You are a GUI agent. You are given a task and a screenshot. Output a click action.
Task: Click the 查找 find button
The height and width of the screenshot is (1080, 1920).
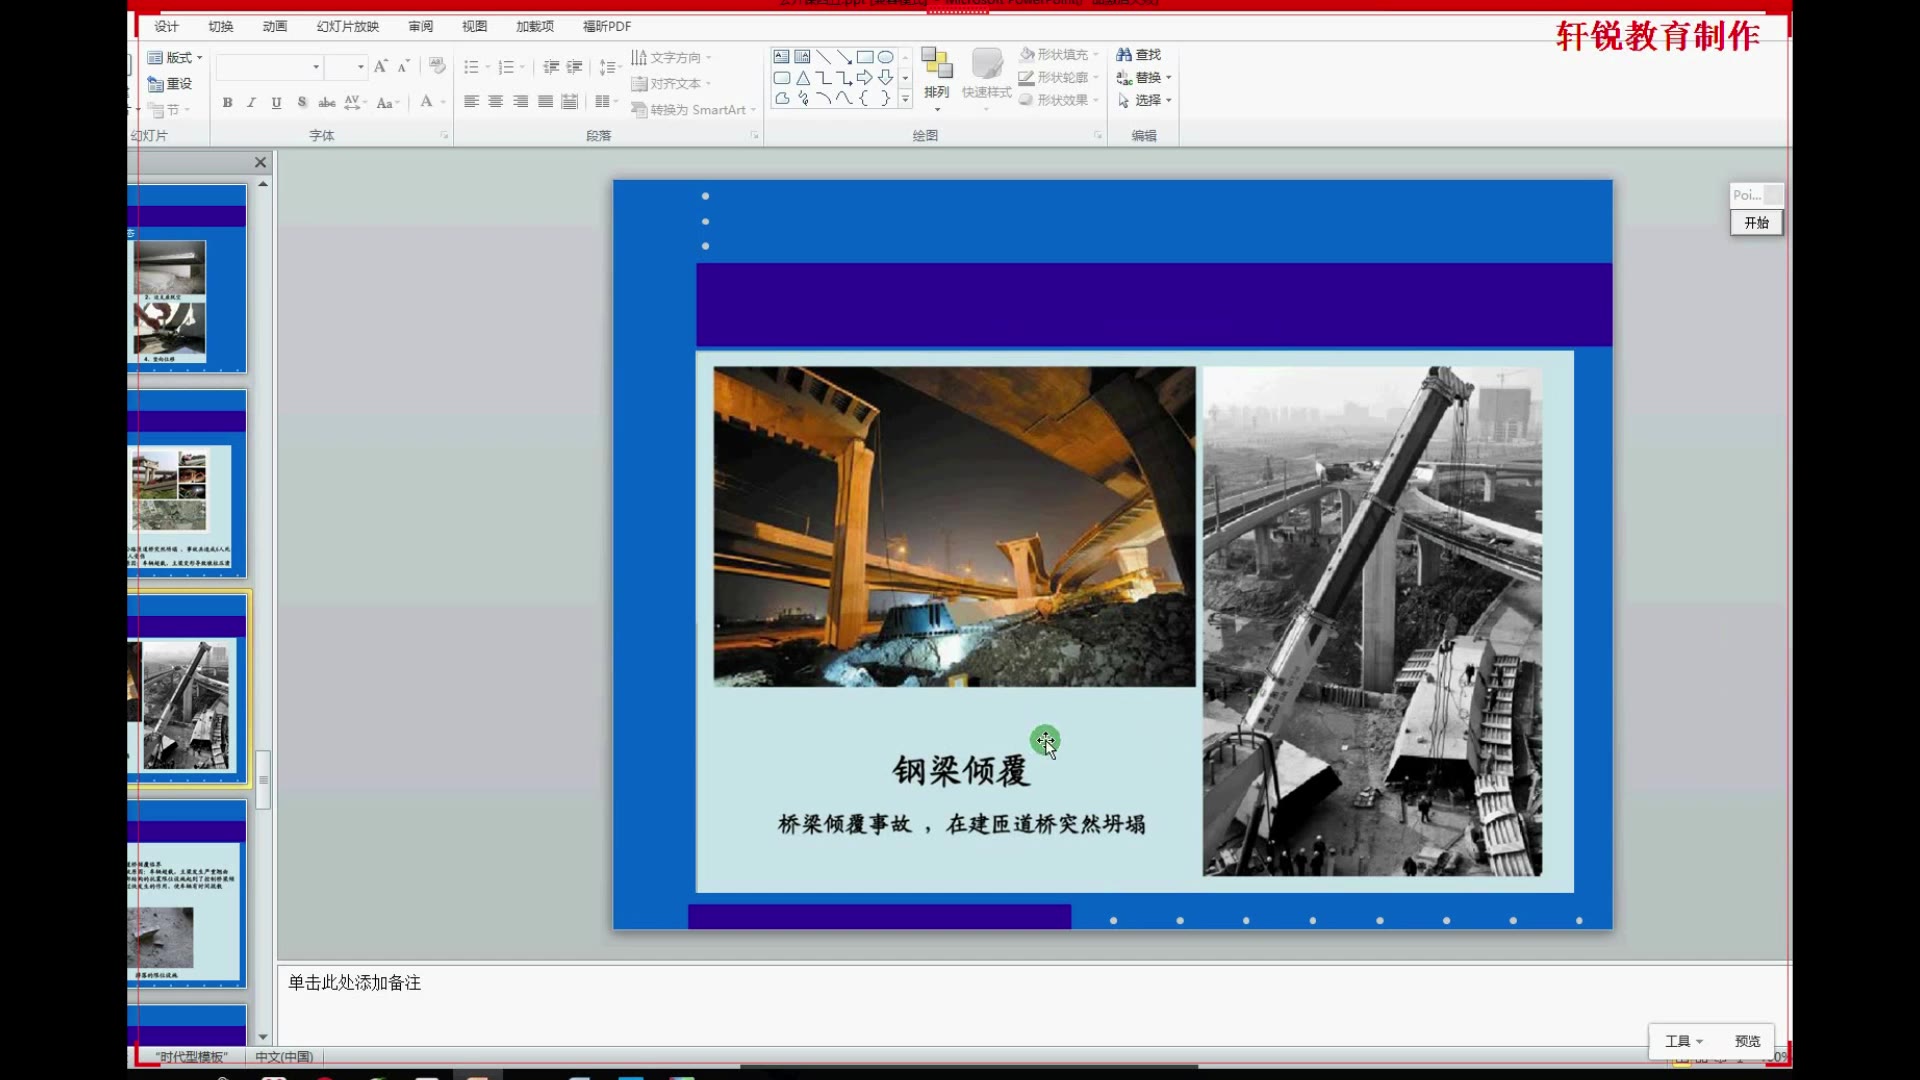tap(1139, 54)
